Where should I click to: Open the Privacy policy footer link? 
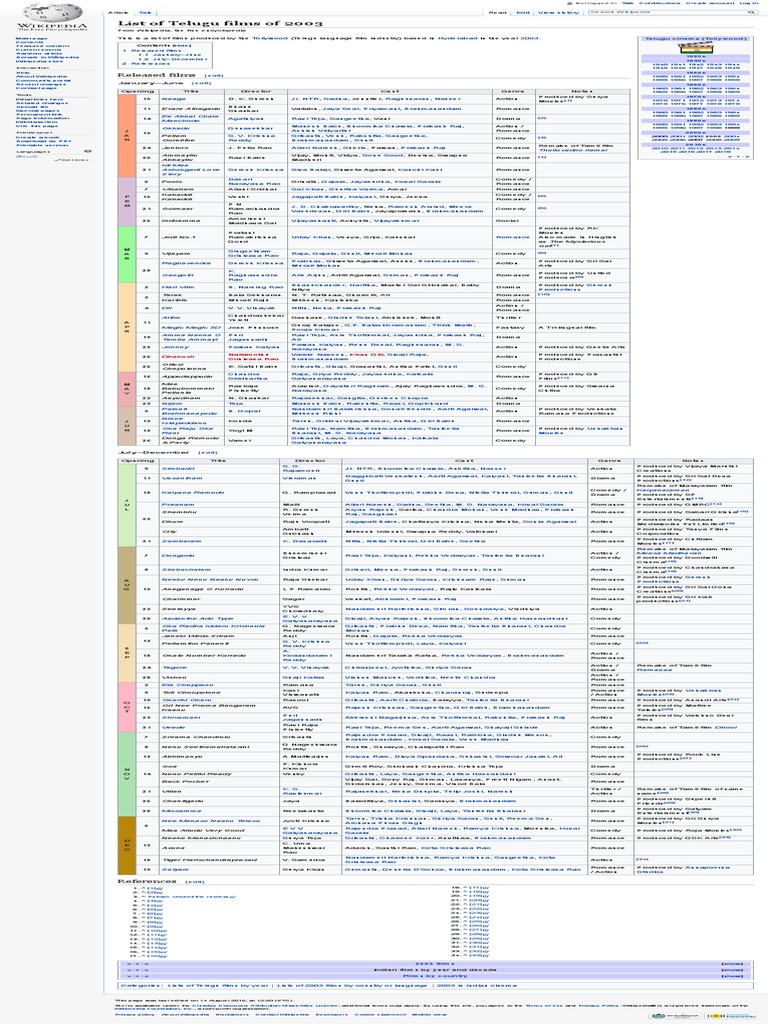pyautogui.click(x=135, y=1014)
